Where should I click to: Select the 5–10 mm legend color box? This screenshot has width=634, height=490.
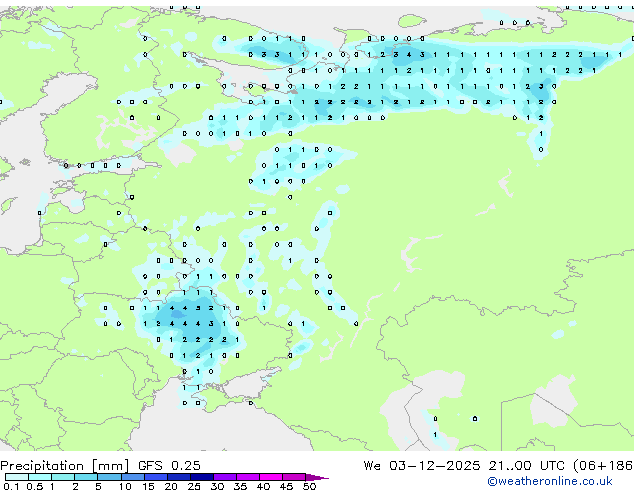point(109,477)
